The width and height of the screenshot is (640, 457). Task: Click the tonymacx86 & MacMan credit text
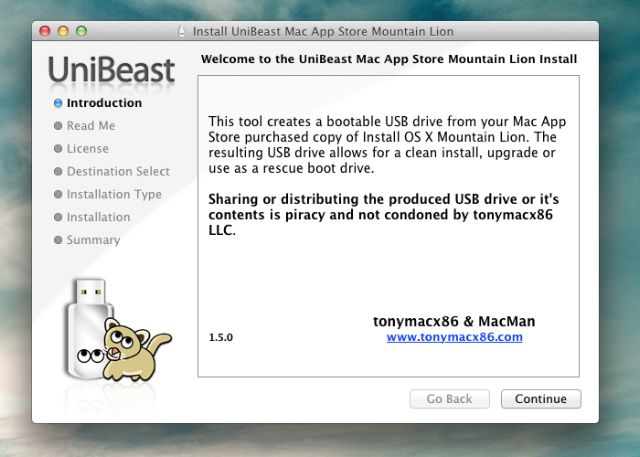pyautogui.click(x=454, y=322)
